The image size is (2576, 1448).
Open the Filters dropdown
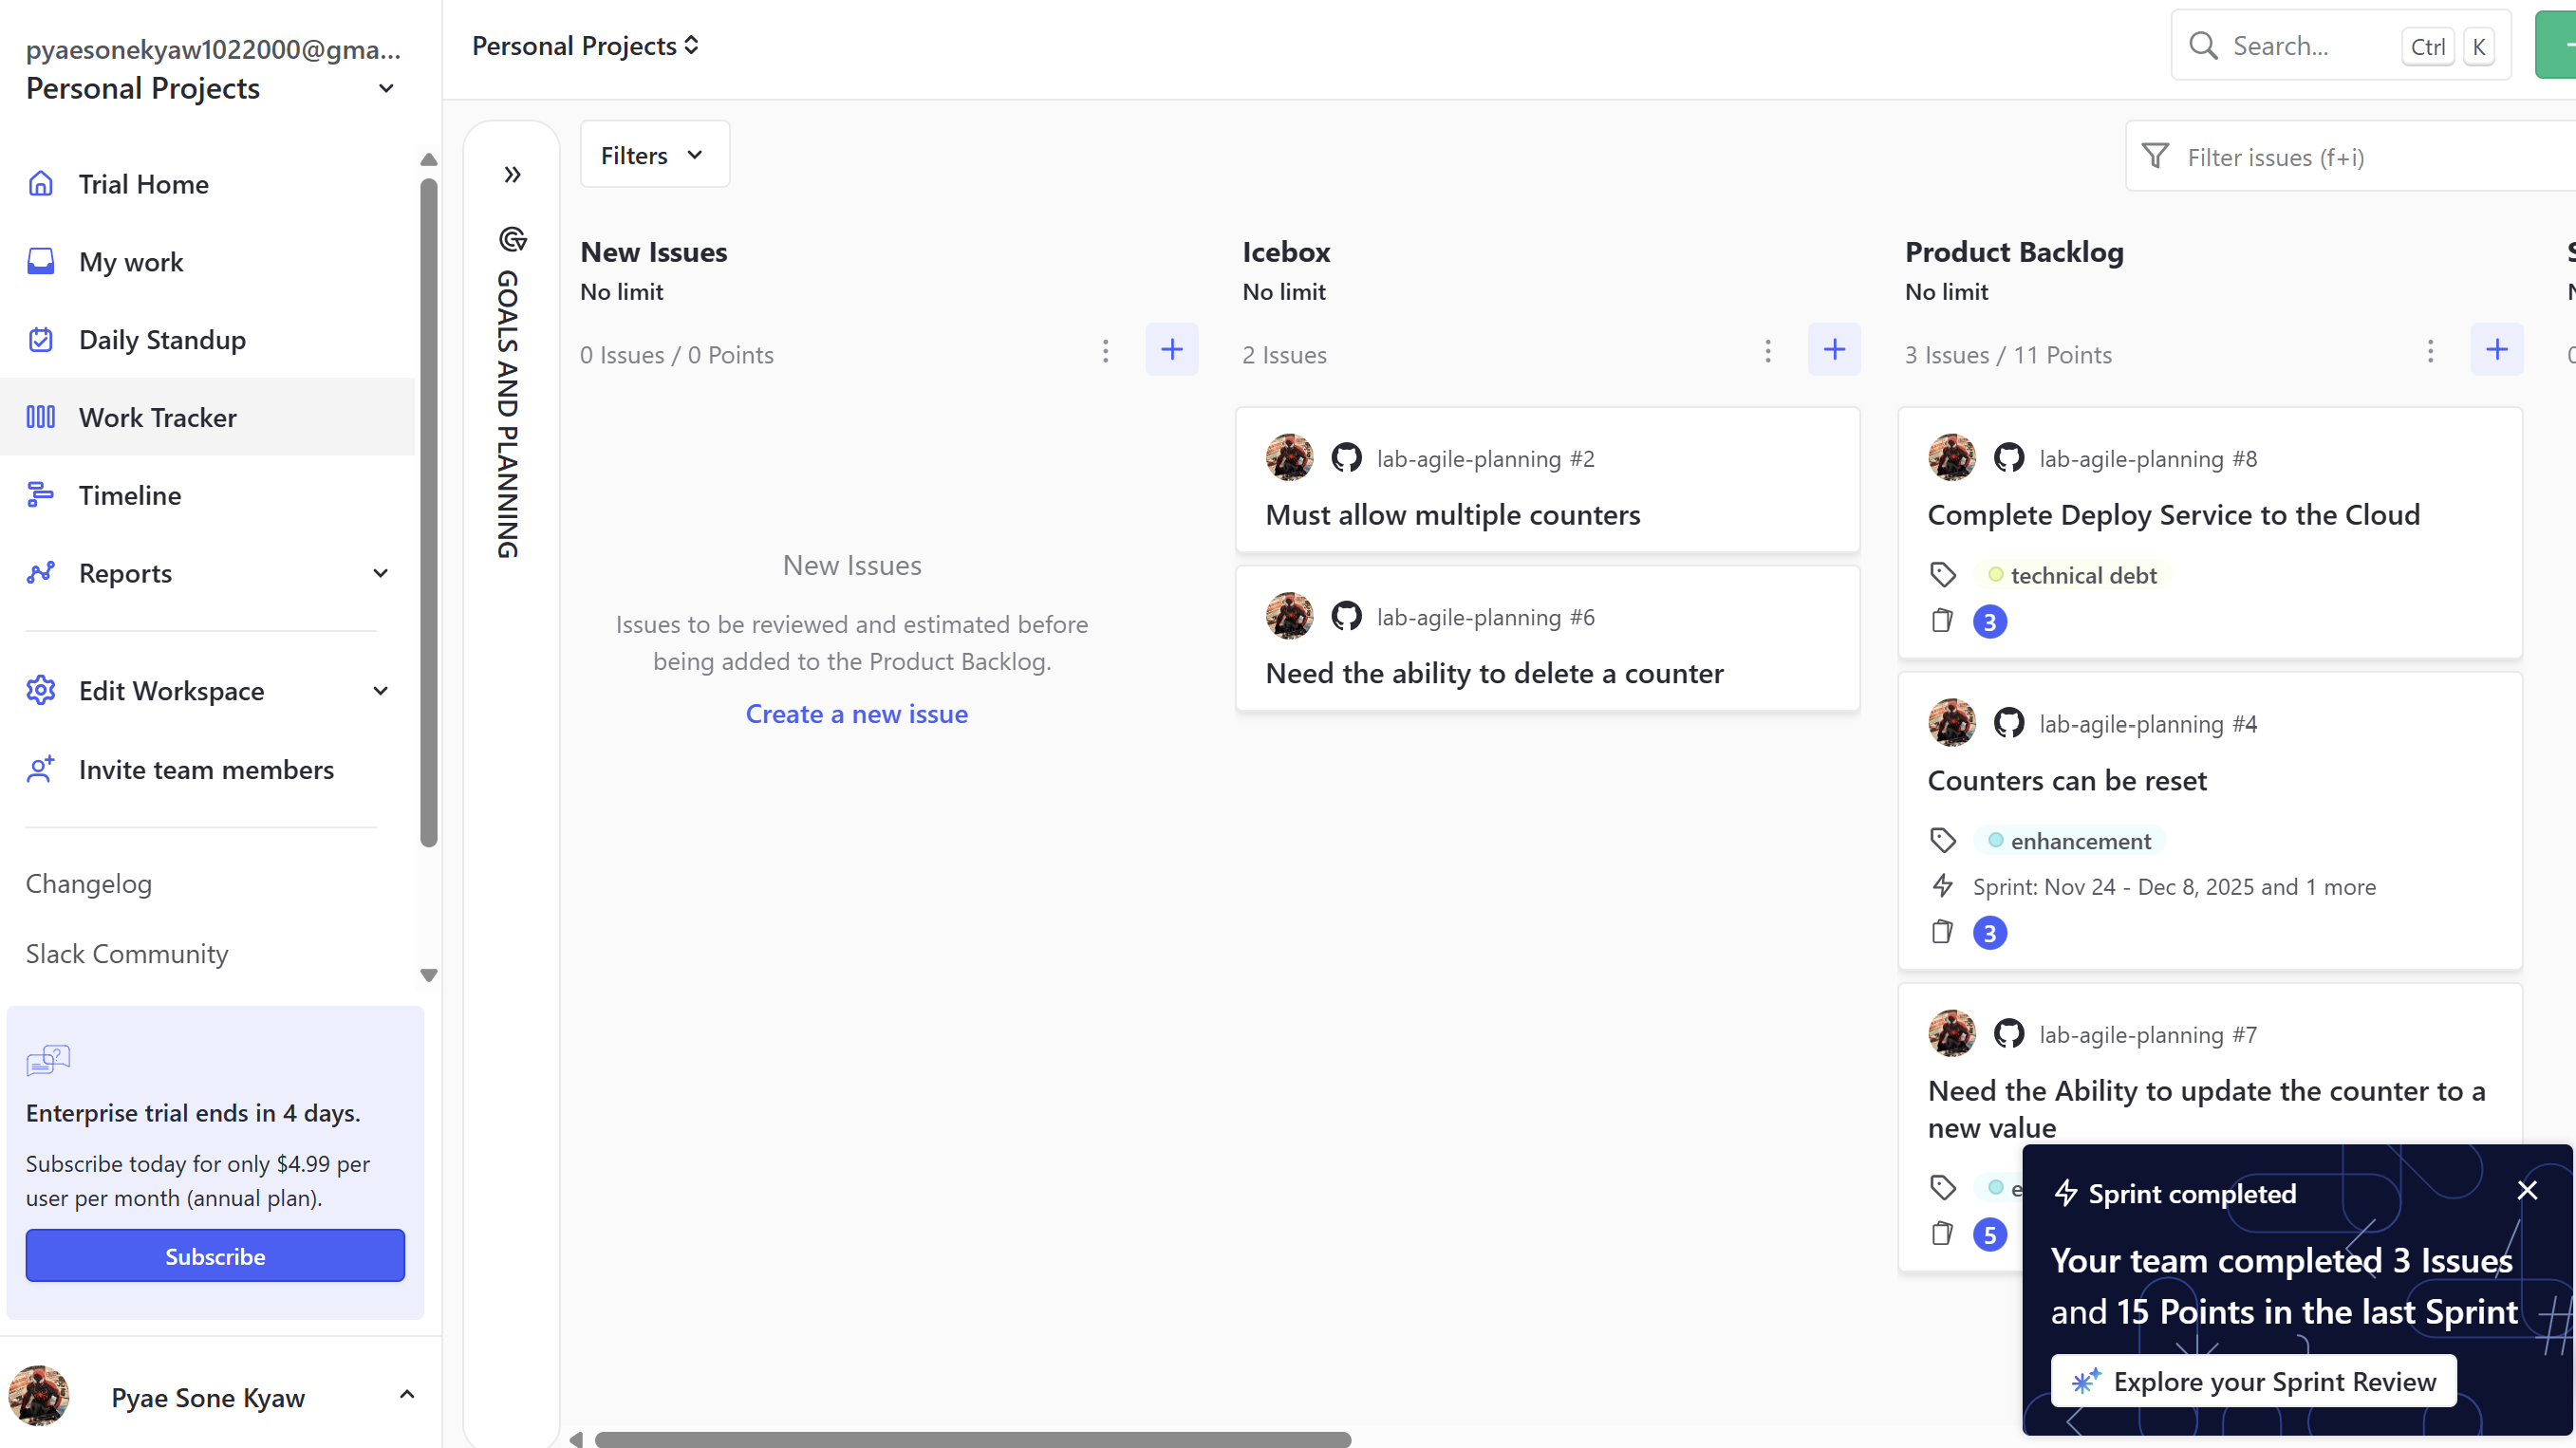click(654, 154)
